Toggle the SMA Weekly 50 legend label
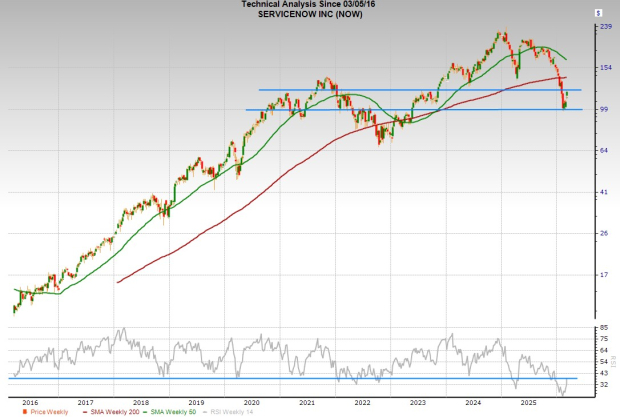 (173, 410)
